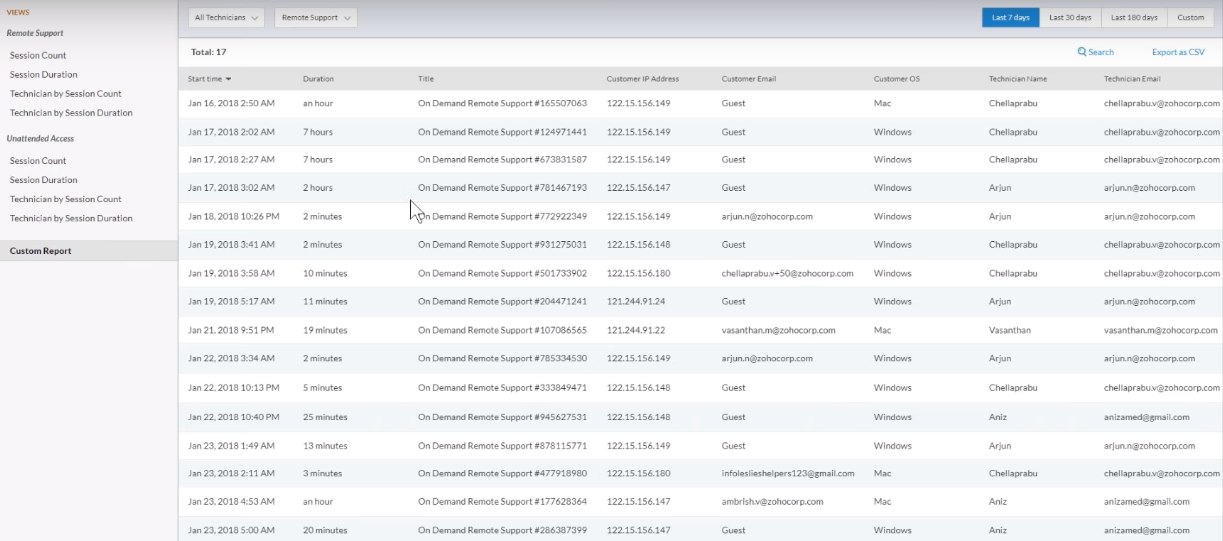Click session title #673831587
This screenshot has height=541, width=1223.
click(502, 160)
